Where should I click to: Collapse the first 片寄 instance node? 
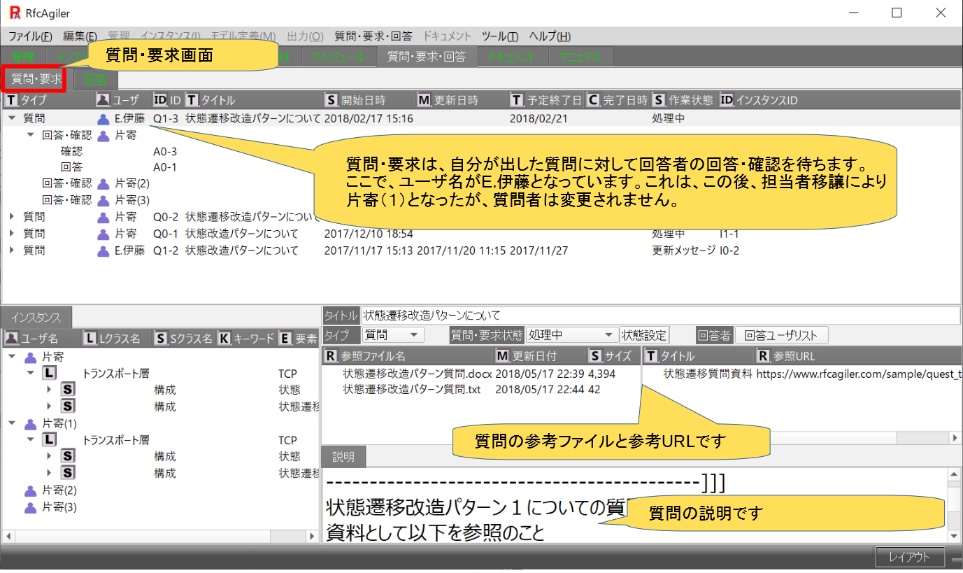coord(12,356)
